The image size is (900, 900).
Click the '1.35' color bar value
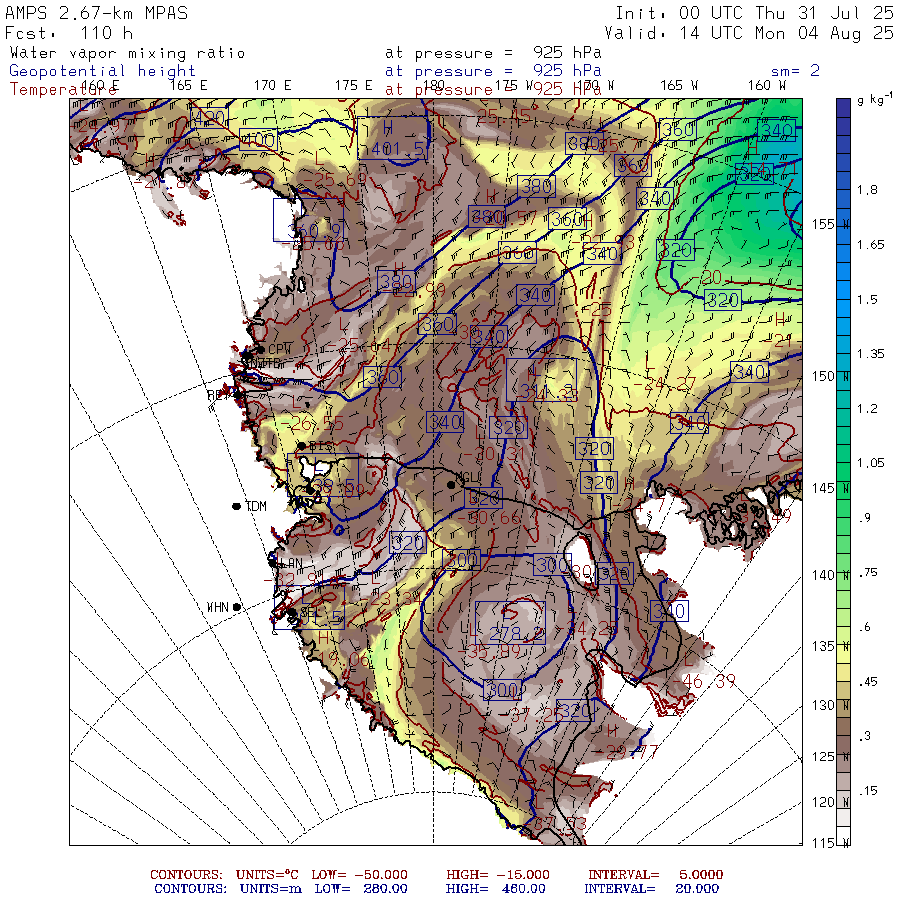tap(871, 354)
